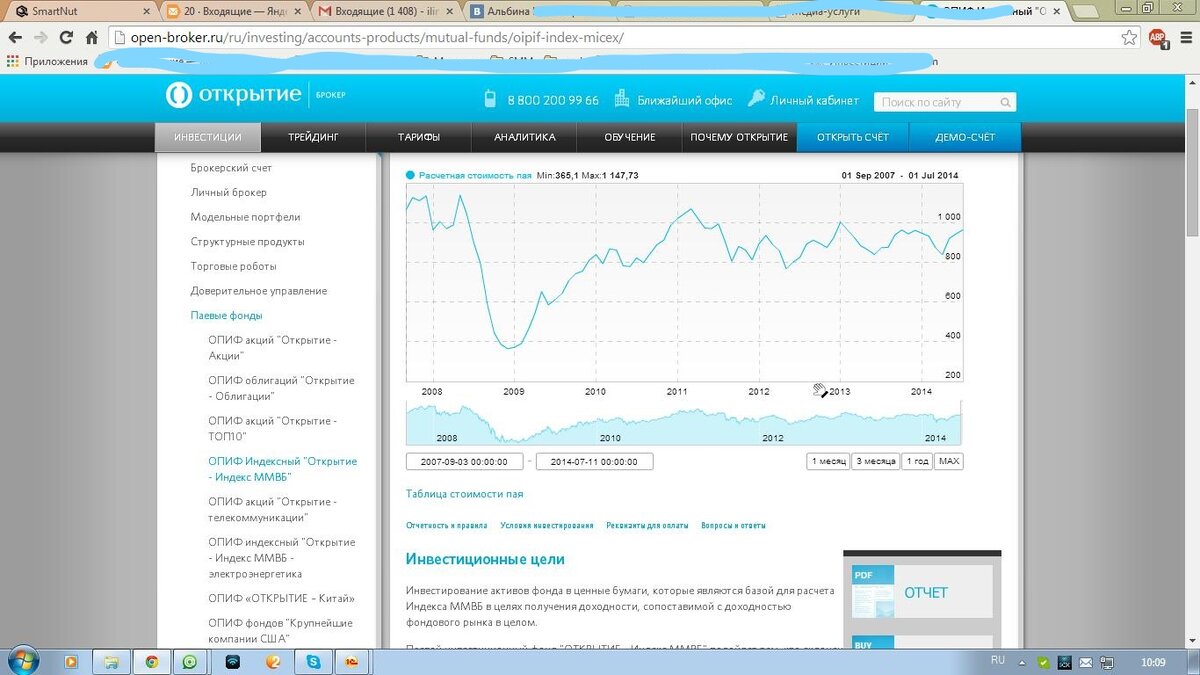This screenshot has height=675, width=1200.
Task: Click the ДЕМО-СЧЁТ button
Action: (965, 137)
